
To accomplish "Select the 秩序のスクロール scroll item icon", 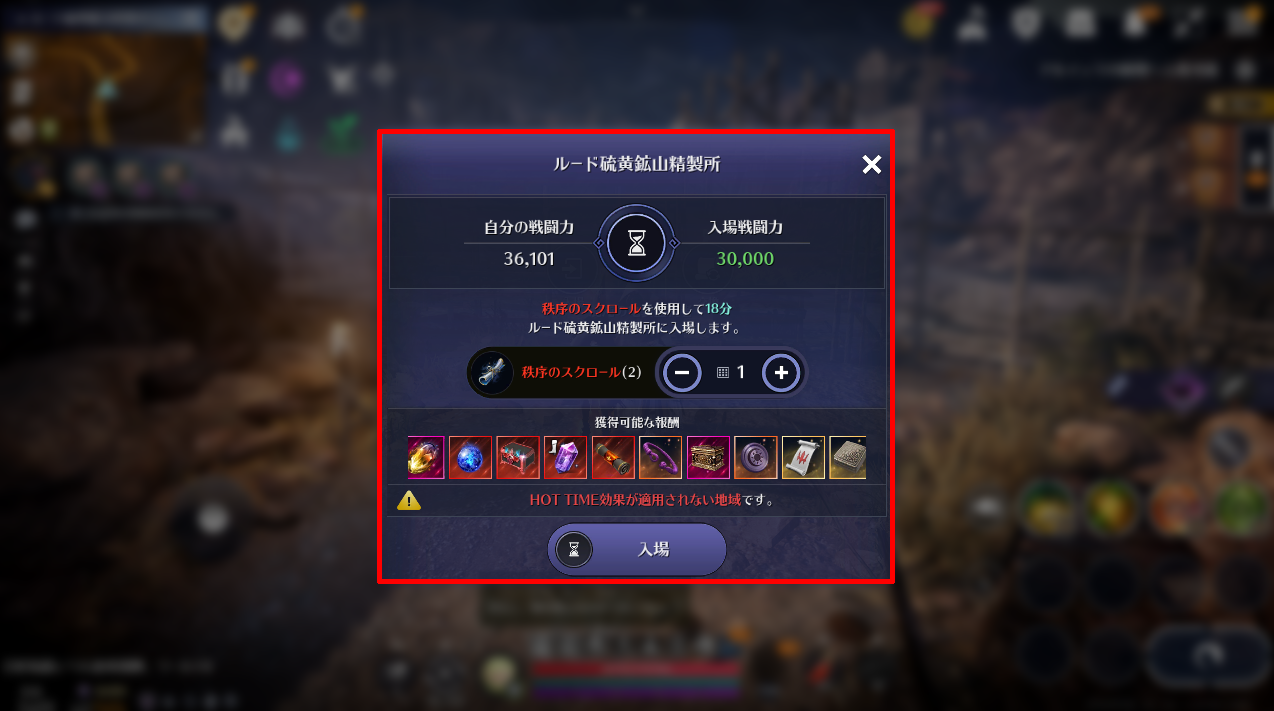I will (x=492, y=373).
